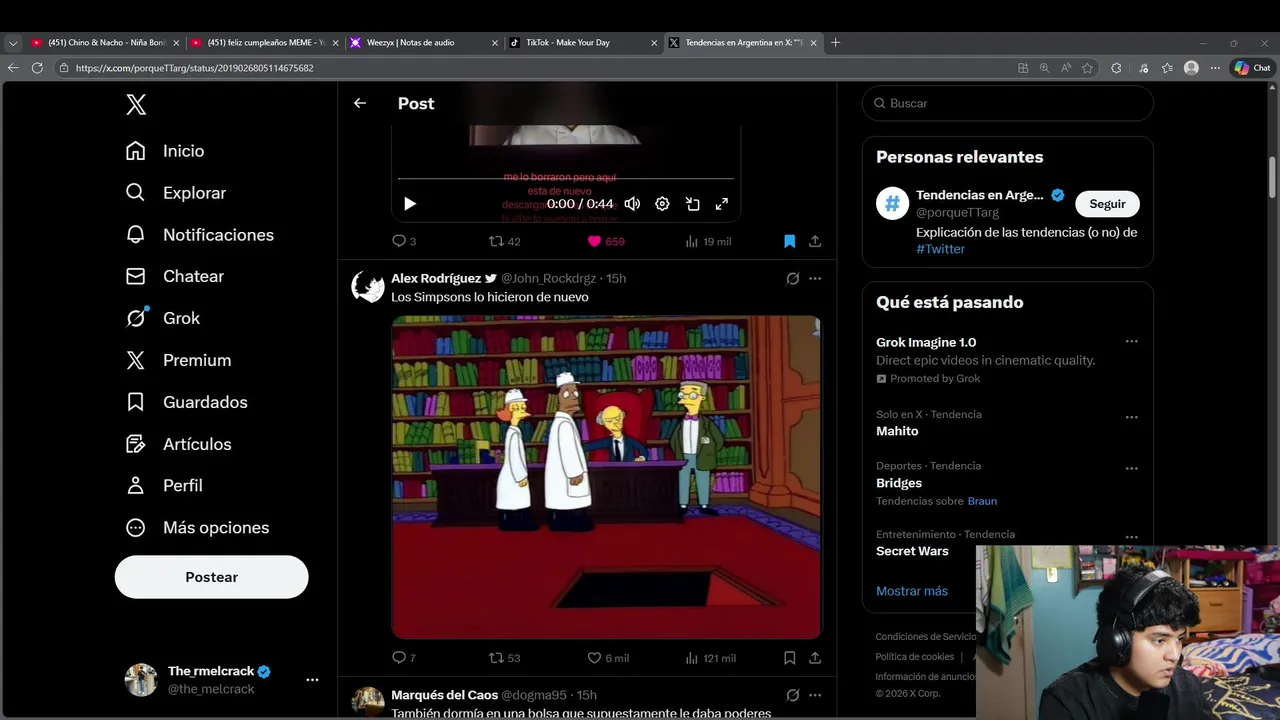The height and width of the screenshot is (720, 1280).
Task: Switch to Weezyx Notas de audio tab
Action: [x=424, y=42]
